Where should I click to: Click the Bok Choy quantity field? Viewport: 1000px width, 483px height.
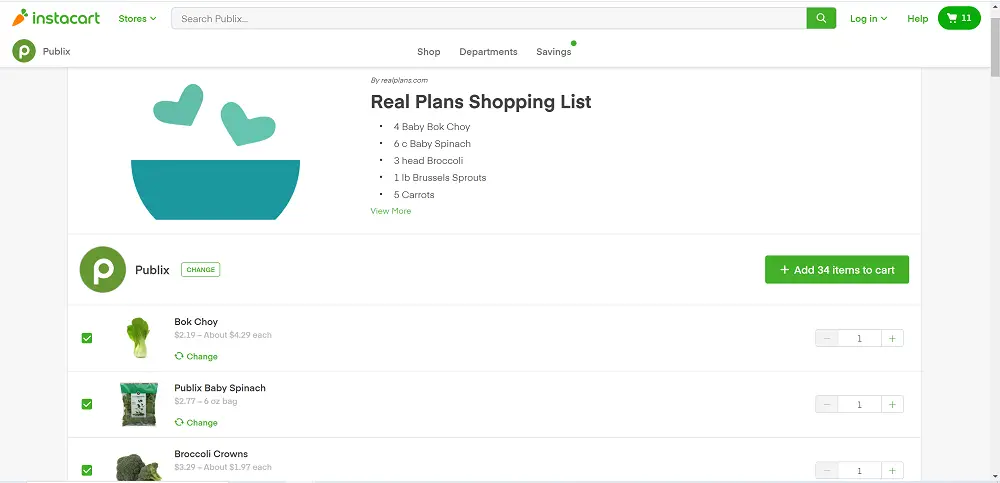coord(860,338)
